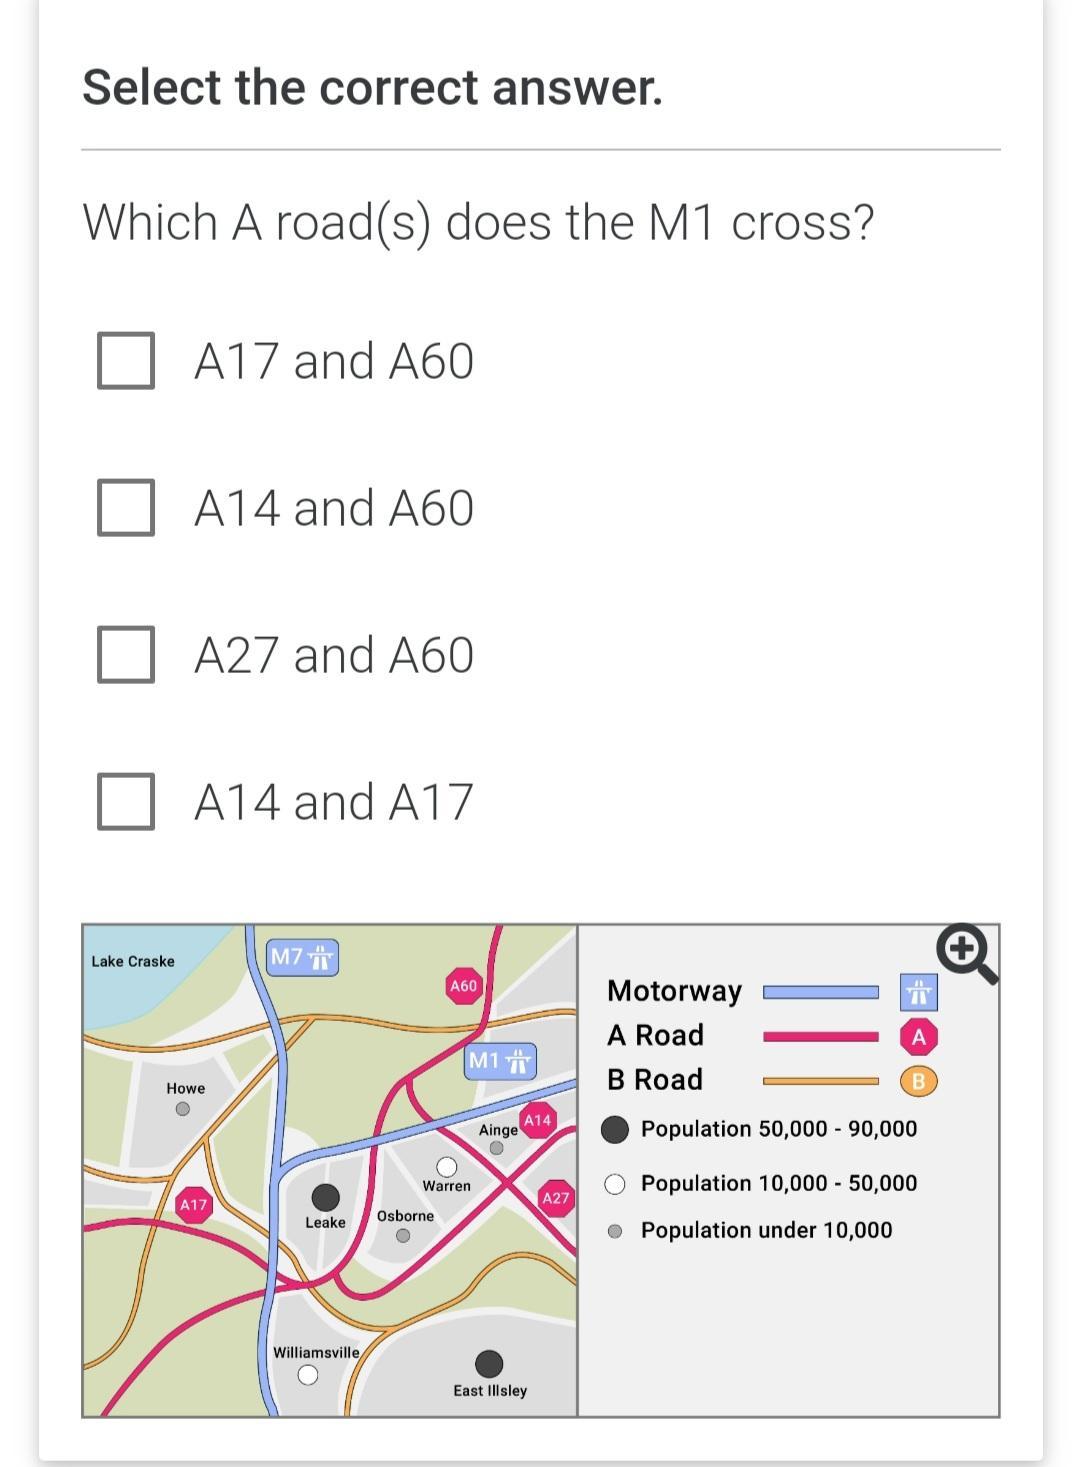Click the orange B road badge in the legend
The image size is (1080, 1467).
[x=919, y=1082]
